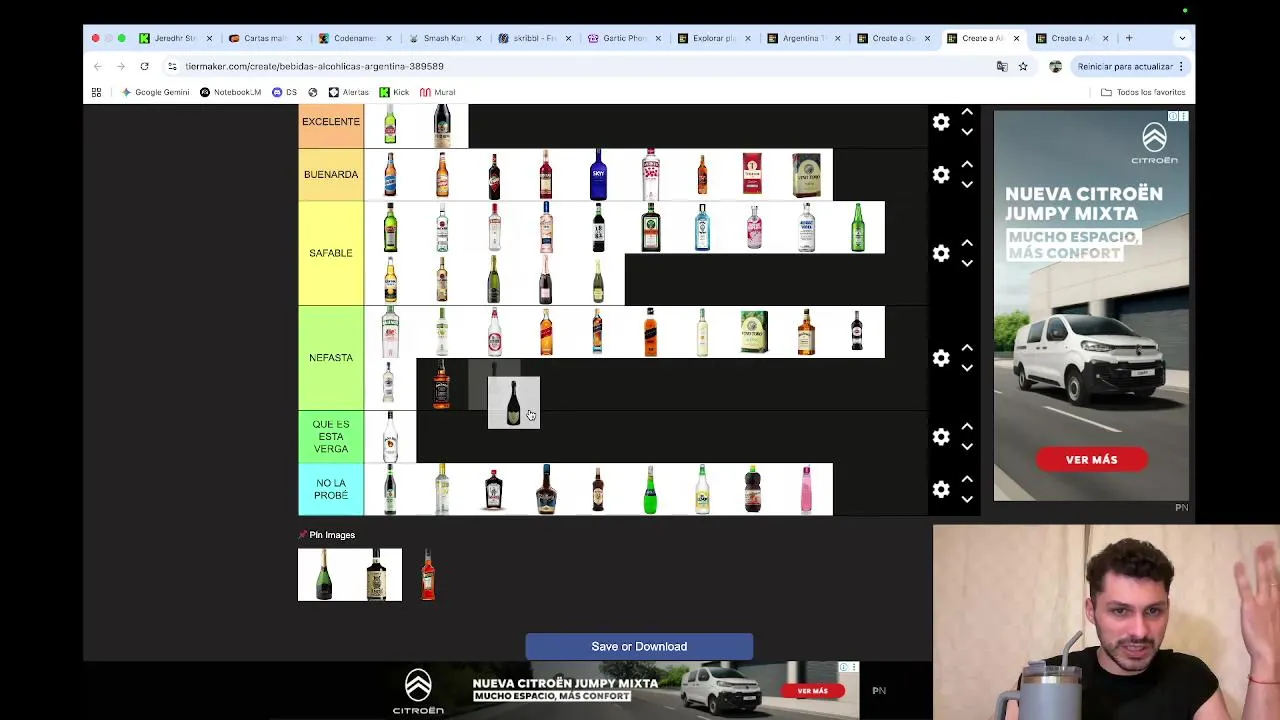Switch to the Jeredhr Str tab
Viewport: 1280px width, 720px height.
click(x=175, y=38)
